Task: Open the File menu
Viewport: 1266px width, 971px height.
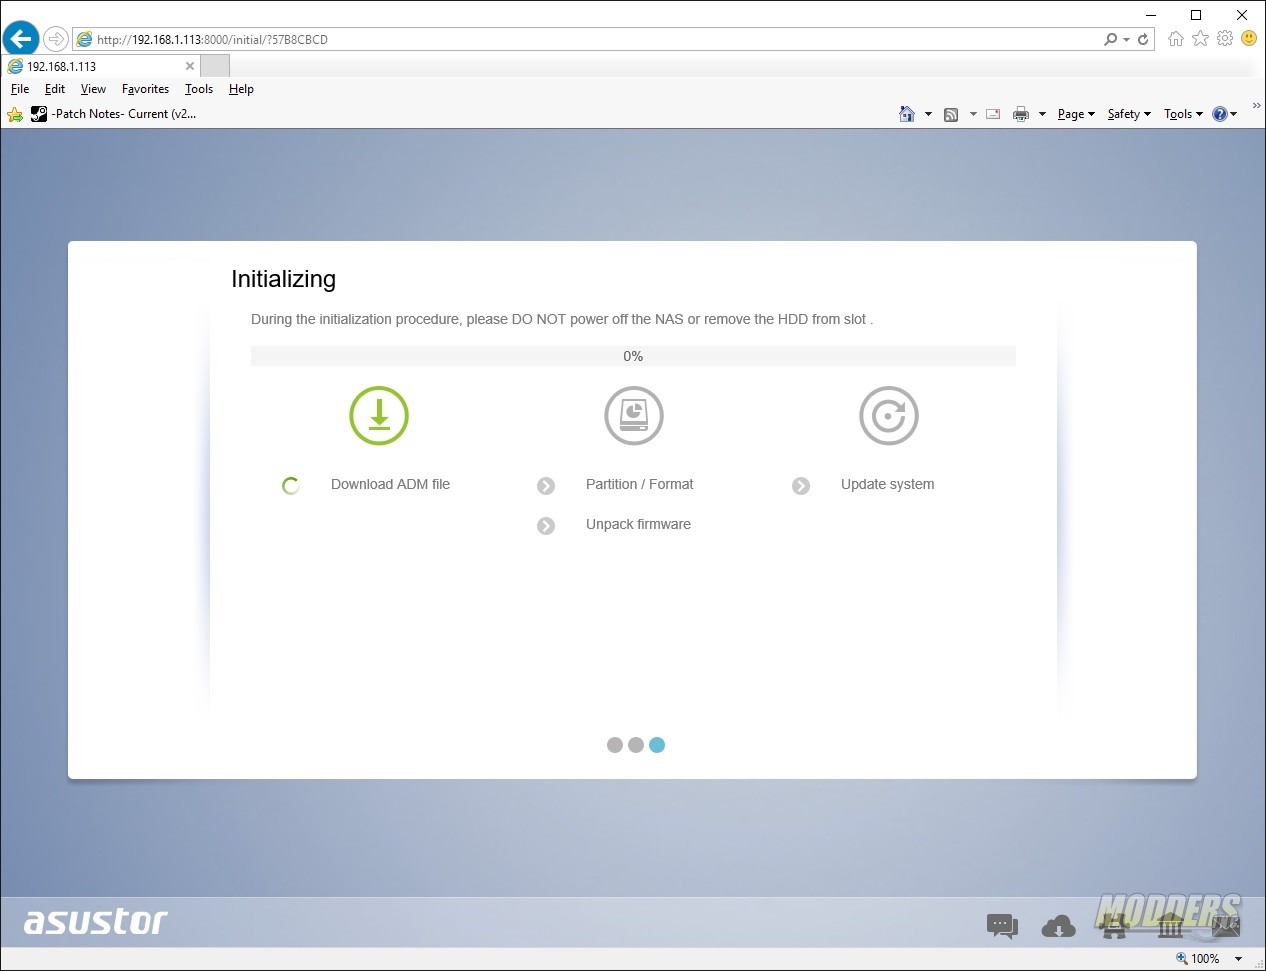Action: tap(20, 89)
